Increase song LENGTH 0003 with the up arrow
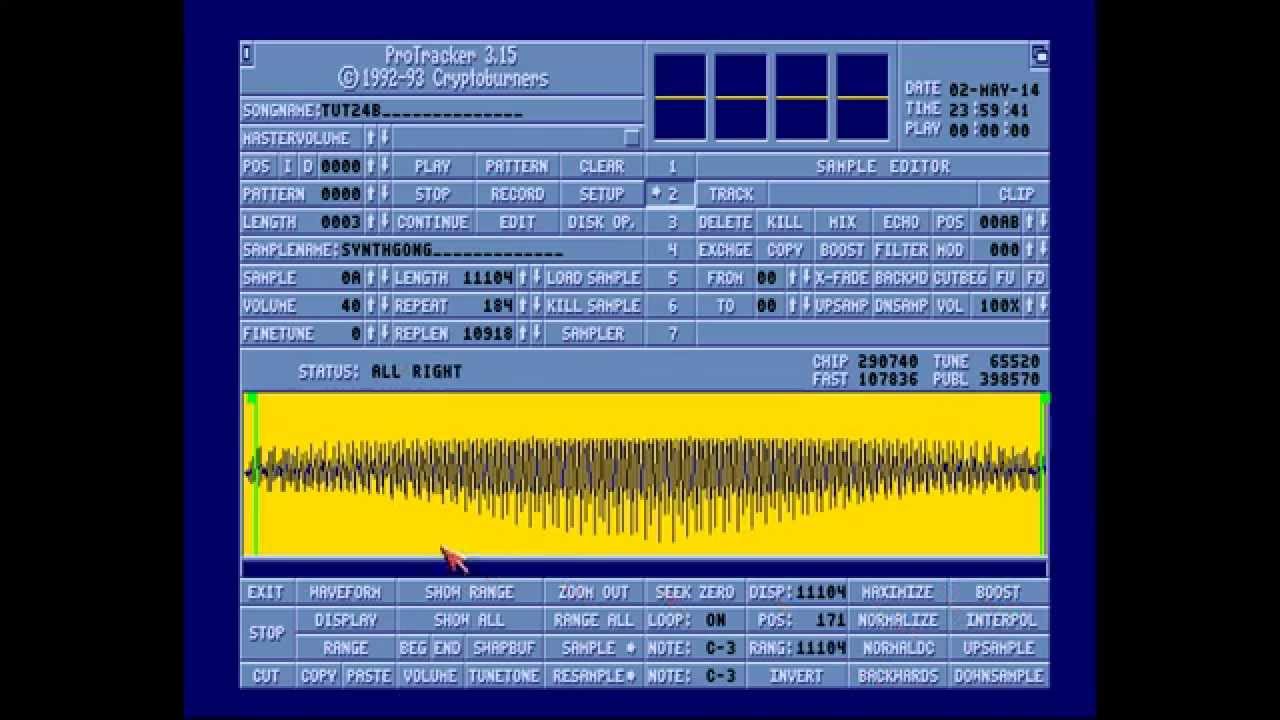The image size is (1280, 720). click(x=371, y=222)
